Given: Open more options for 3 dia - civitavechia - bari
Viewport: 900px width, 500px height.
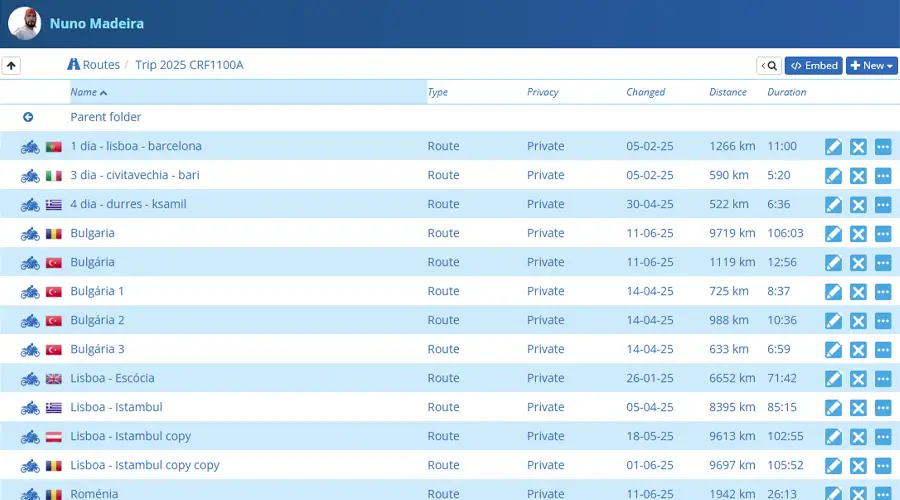Looking at the screenshot, I should 883,176.
